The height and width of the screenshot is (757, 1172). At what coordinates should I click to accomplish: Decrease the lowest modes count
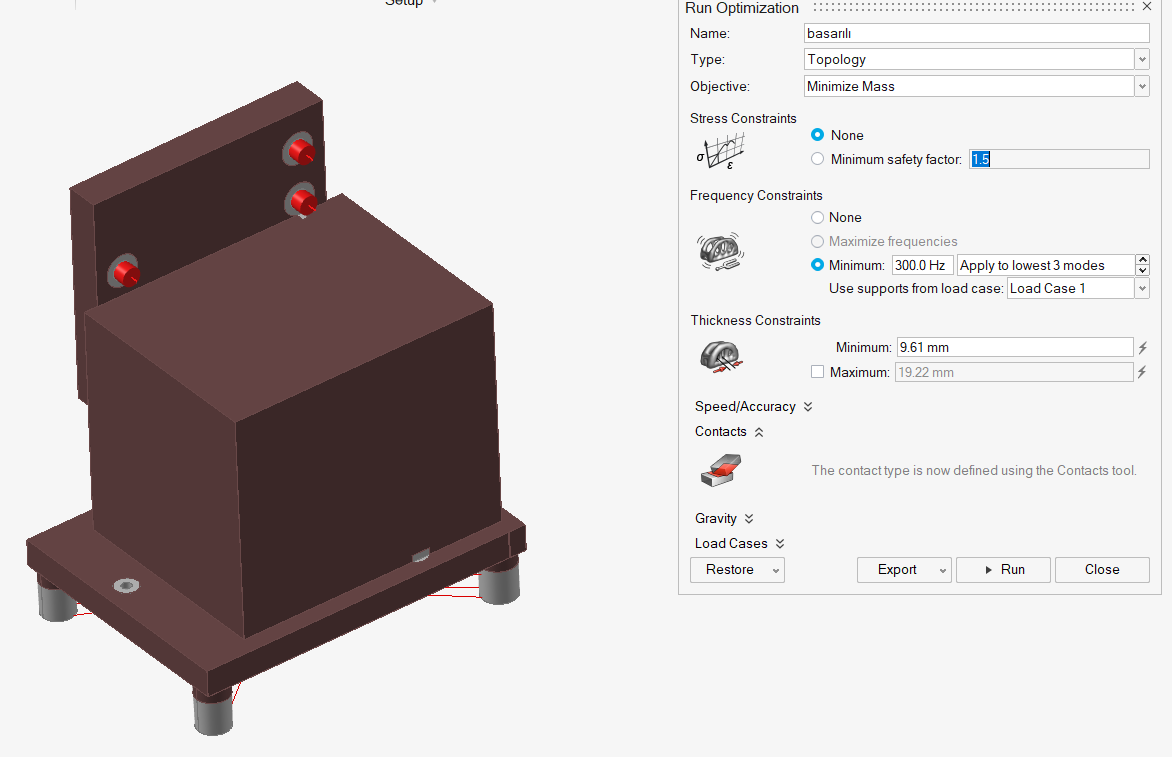click(x=1142, y=271)
